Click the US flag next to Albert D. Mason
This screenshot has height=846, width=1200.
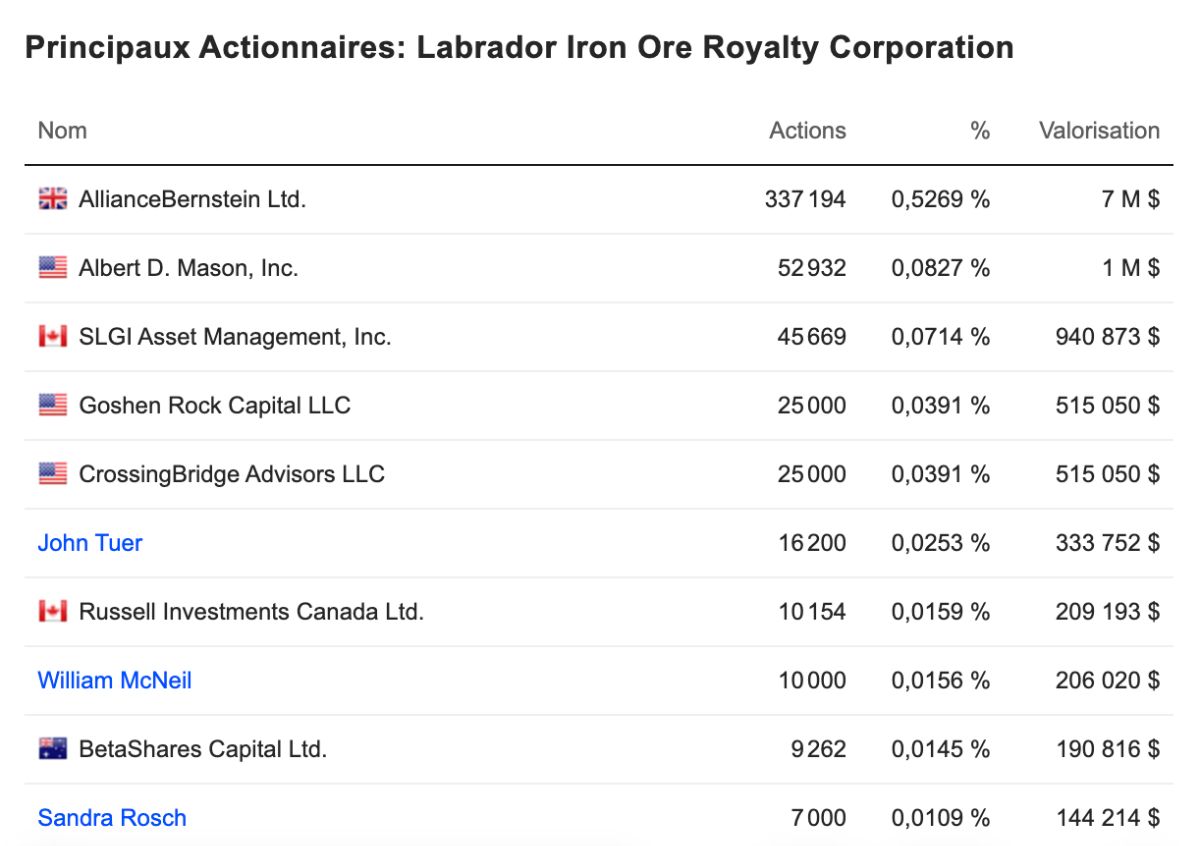pyautogui.click(x=53, y=268)
